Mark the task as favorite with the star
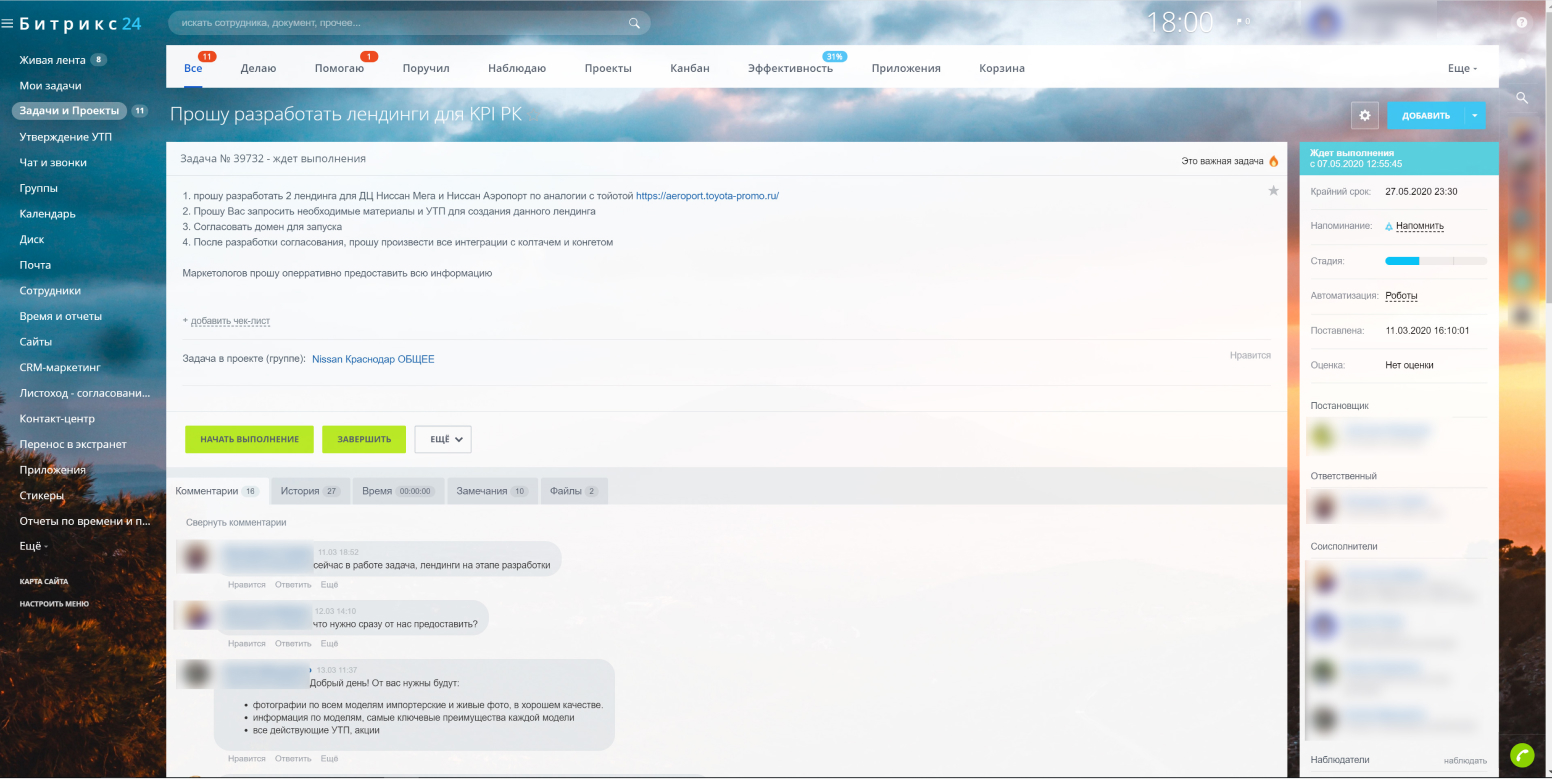 (1273, 190)
